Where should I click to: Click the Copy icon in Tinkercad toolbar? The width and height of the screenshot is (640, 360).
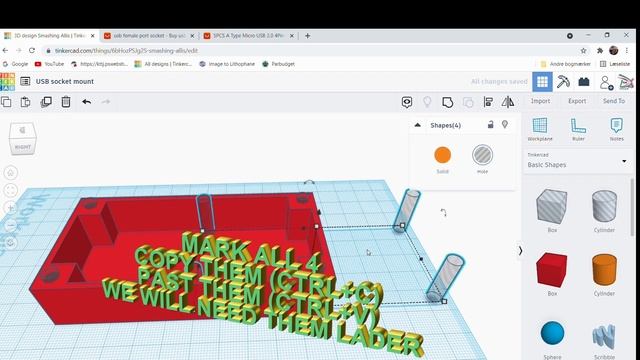[6, 102]
